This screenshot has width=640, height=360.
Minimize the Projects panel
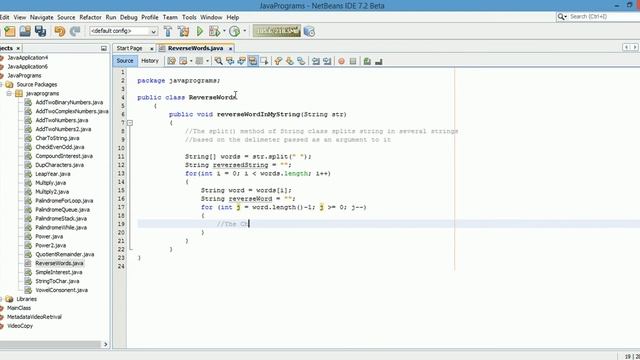pyautogui.click(x=104, y=48)
